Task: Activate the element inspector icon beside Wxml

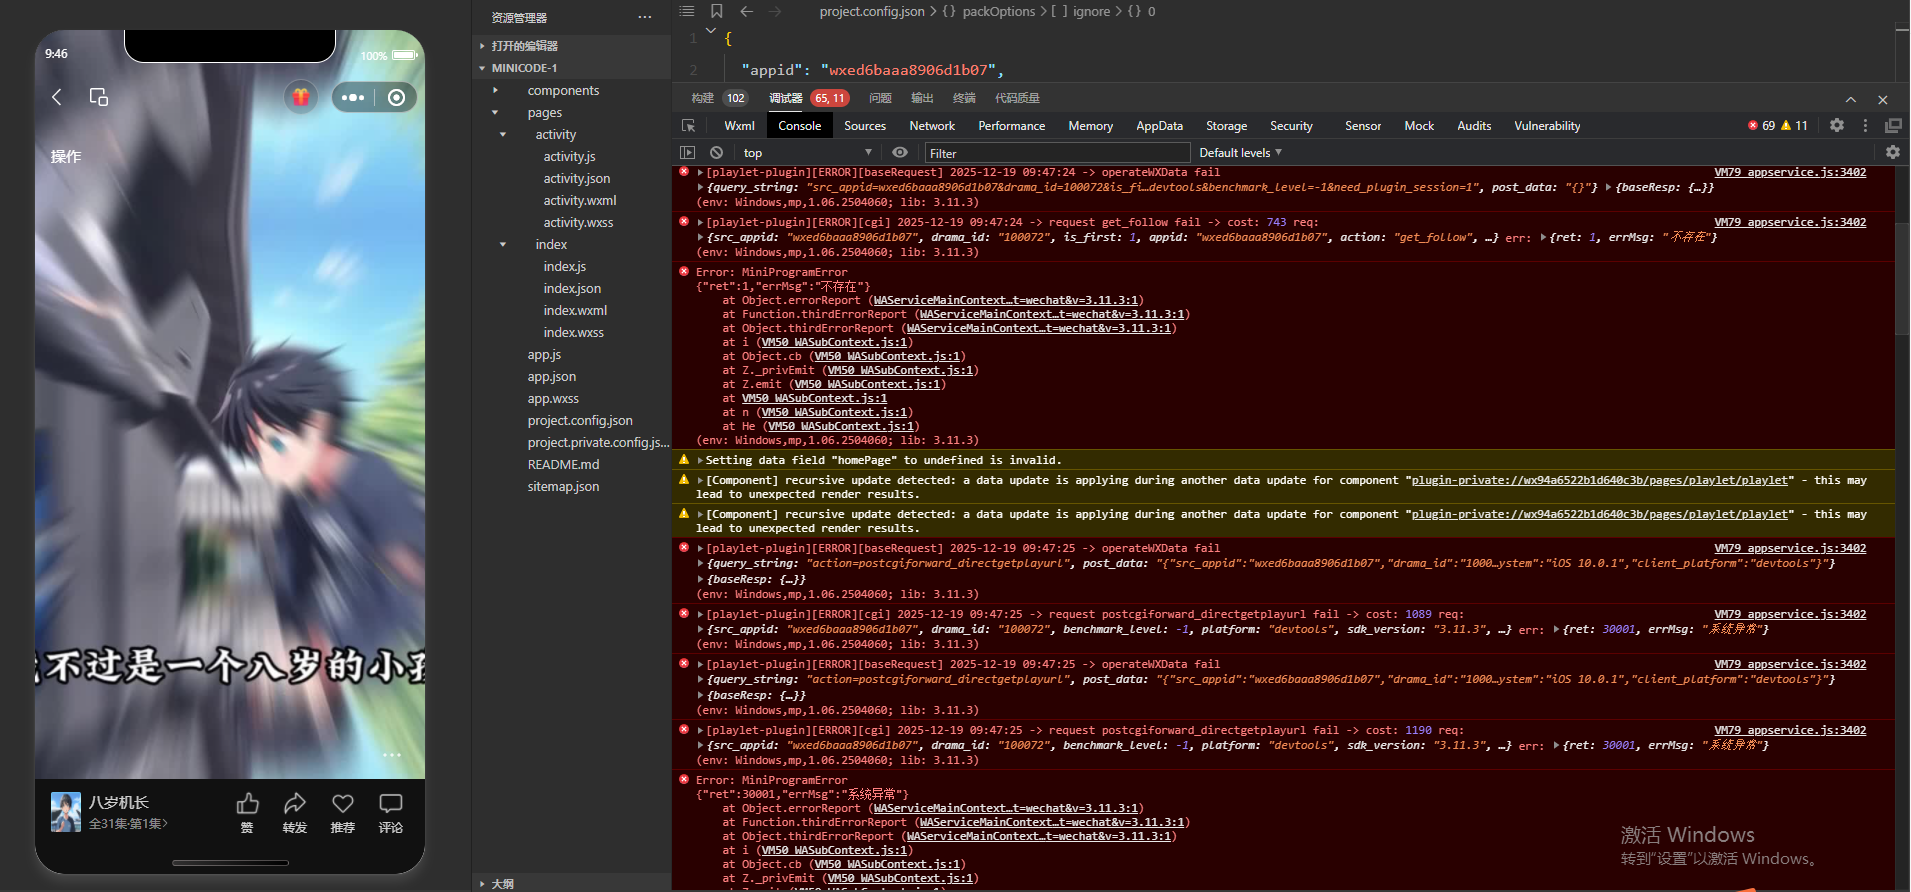Action: 689,126
